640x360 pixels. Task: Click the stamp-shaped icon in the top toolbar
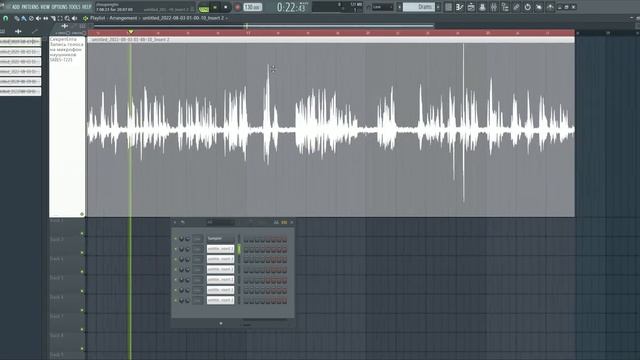click(x=482, y=7)
